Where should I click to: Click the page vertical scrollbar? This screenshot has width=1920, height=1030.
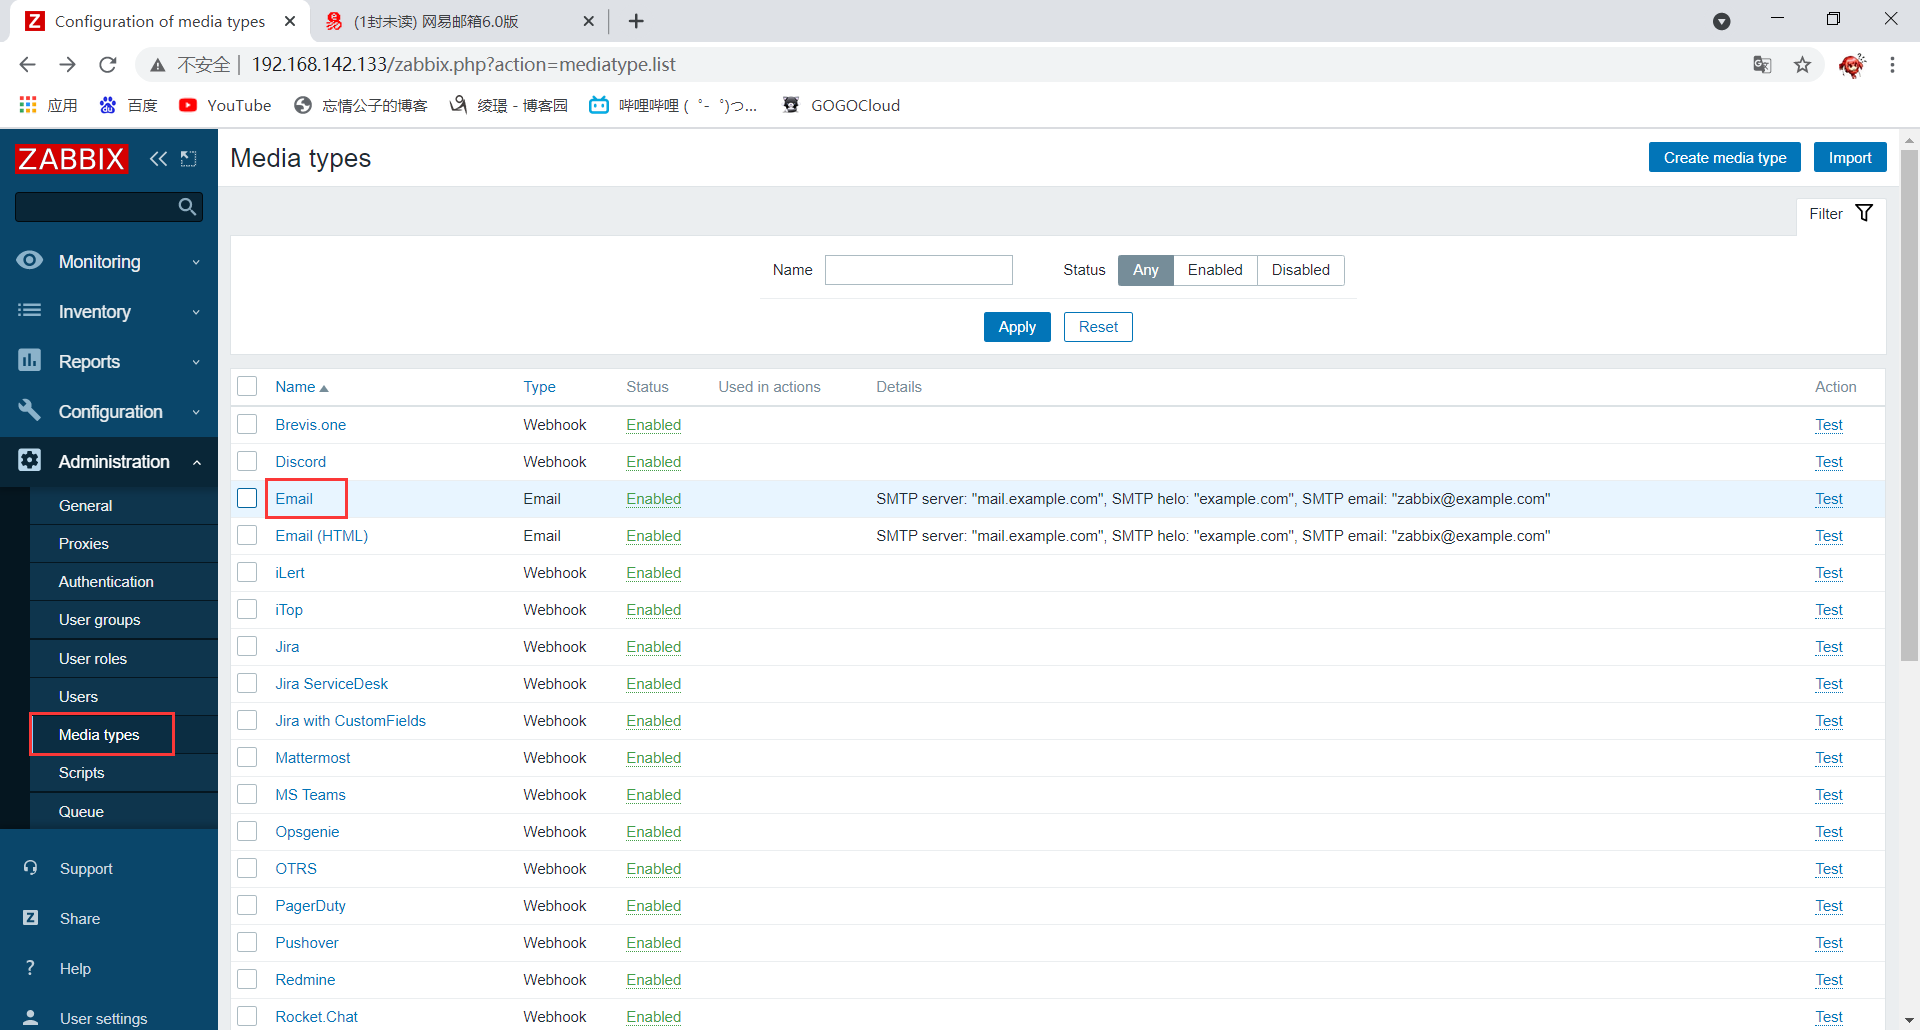1909,405
